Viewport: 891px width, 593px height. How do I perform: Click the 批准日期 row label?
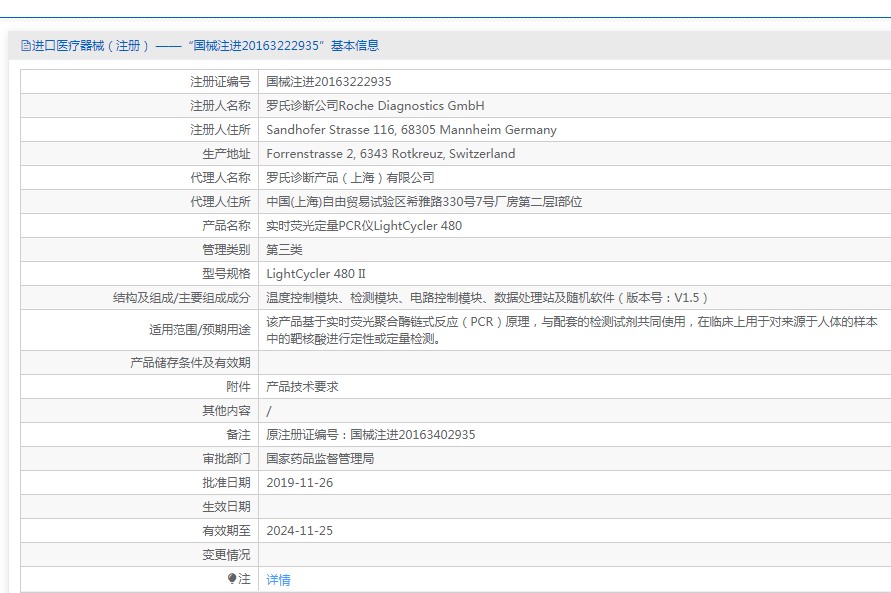[x=226, y=483]
